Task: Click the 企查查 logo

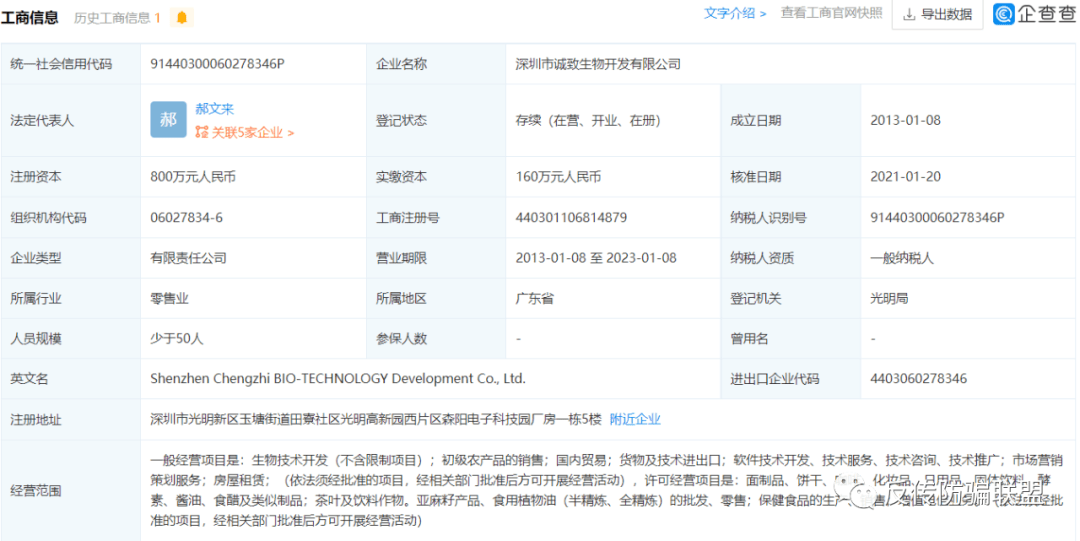Action: coord(1034,14)
